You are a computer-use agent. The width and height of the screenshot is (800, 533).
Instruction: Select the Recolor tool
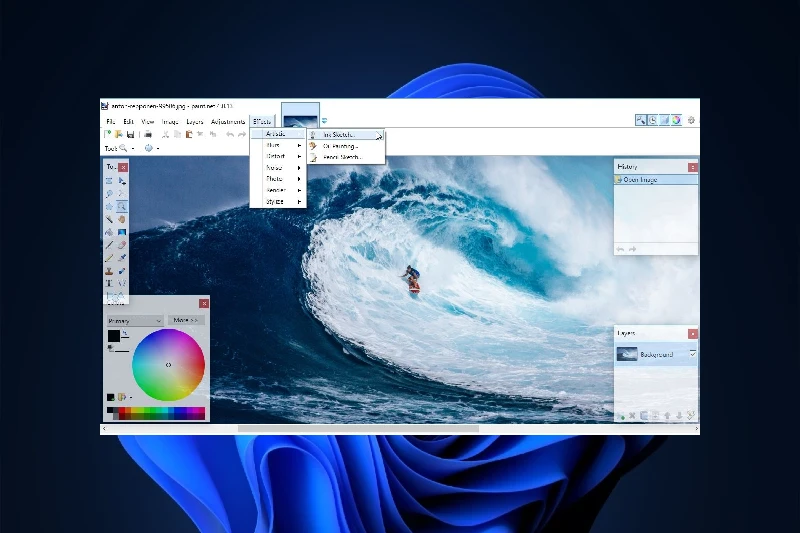pyautogui.click(x=121, y=270)
